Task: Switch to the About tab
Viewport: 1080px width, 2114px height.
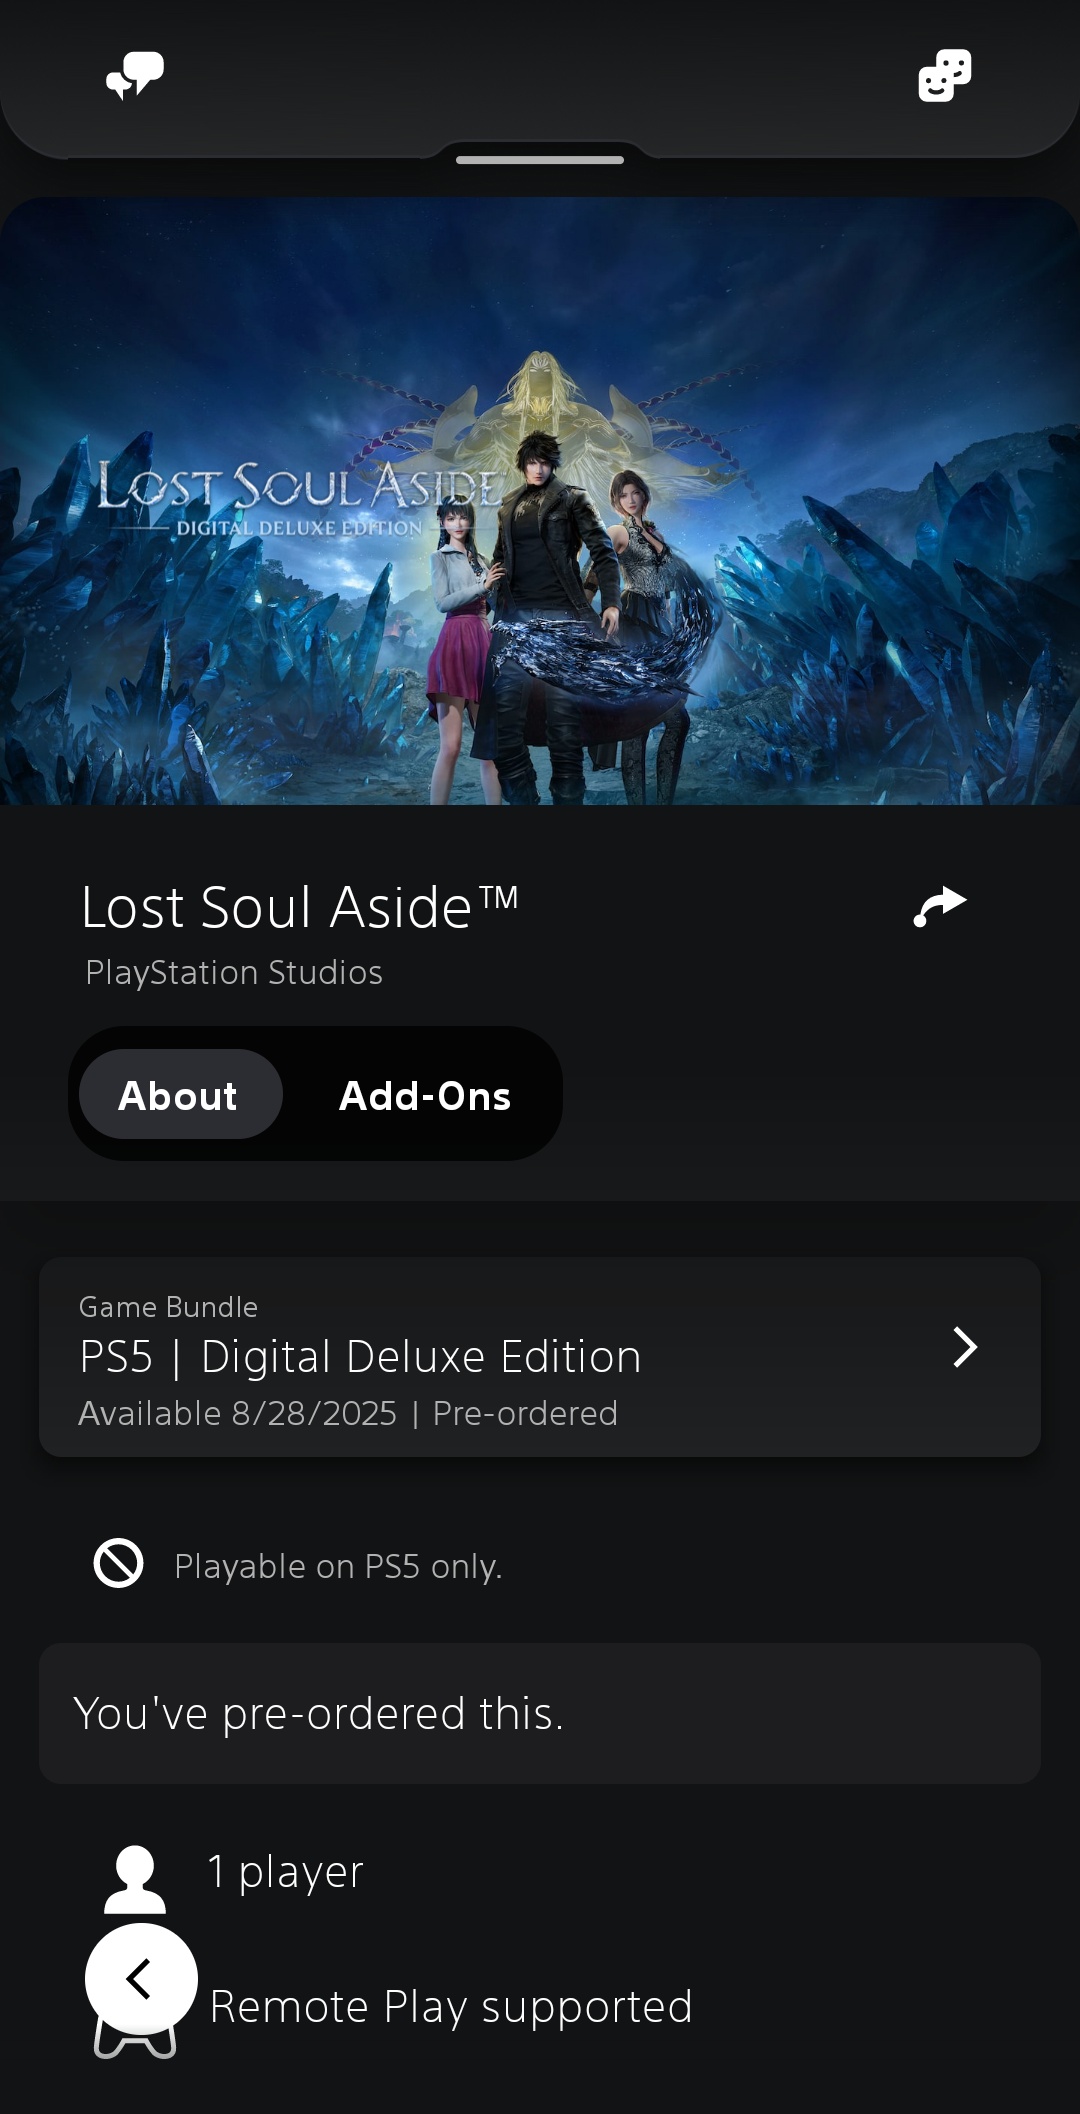Action: pos(180,1094)
